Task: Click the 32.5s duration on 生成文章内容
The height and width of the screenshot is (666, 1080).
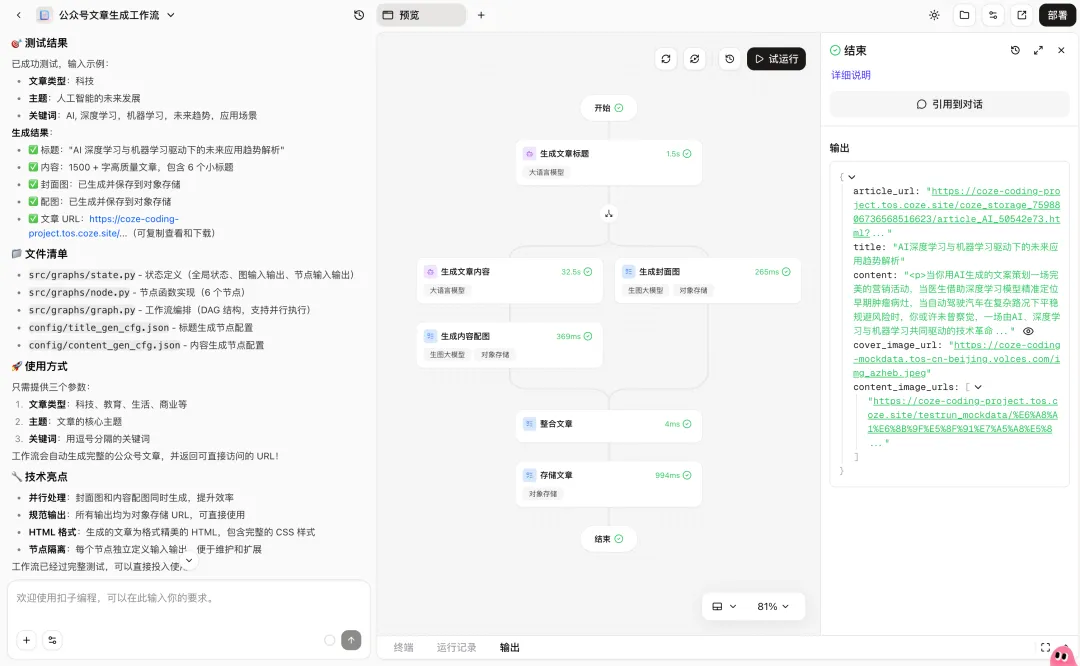Action: pos(571,272)
